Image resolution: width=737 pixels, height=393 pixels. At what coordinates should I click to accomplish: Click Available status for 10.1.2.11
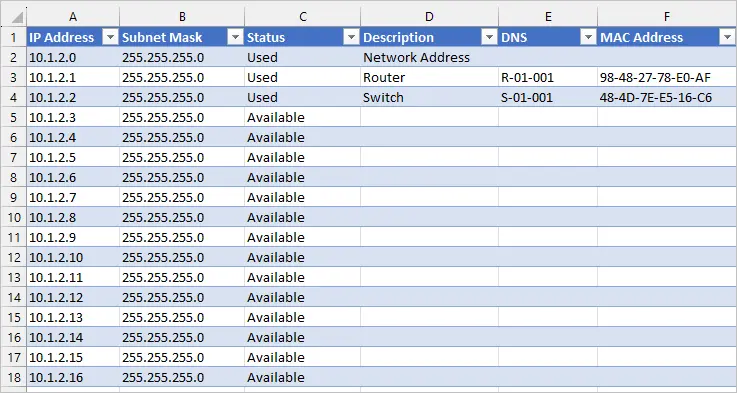(303, 277)
